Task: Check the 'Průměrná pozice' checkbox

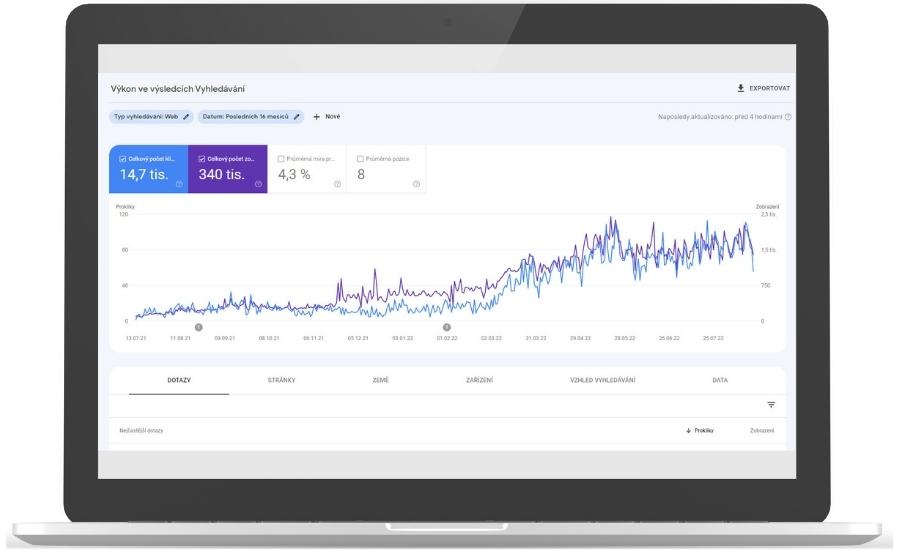Action: click(x=360, y=159)
